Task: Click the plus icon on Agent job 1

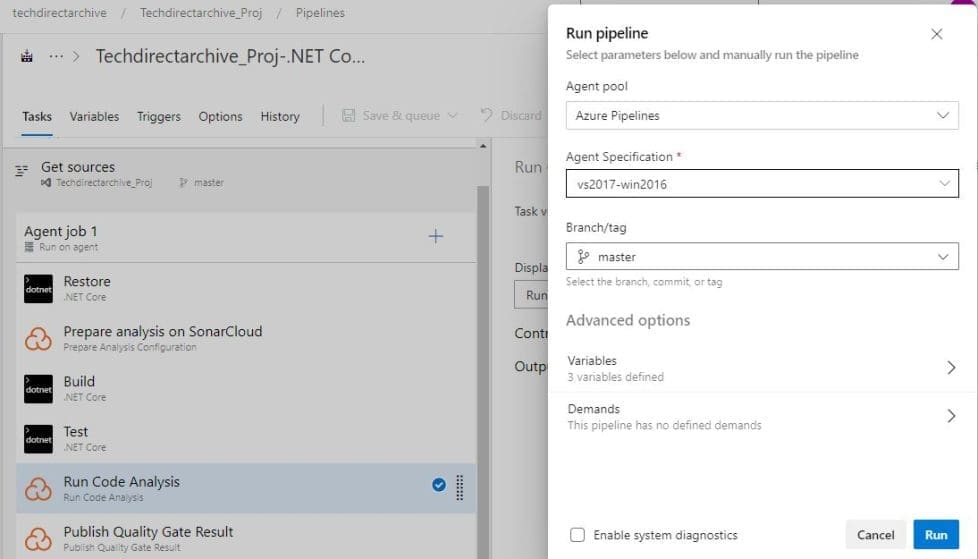Action: click(x=435, y=237)
